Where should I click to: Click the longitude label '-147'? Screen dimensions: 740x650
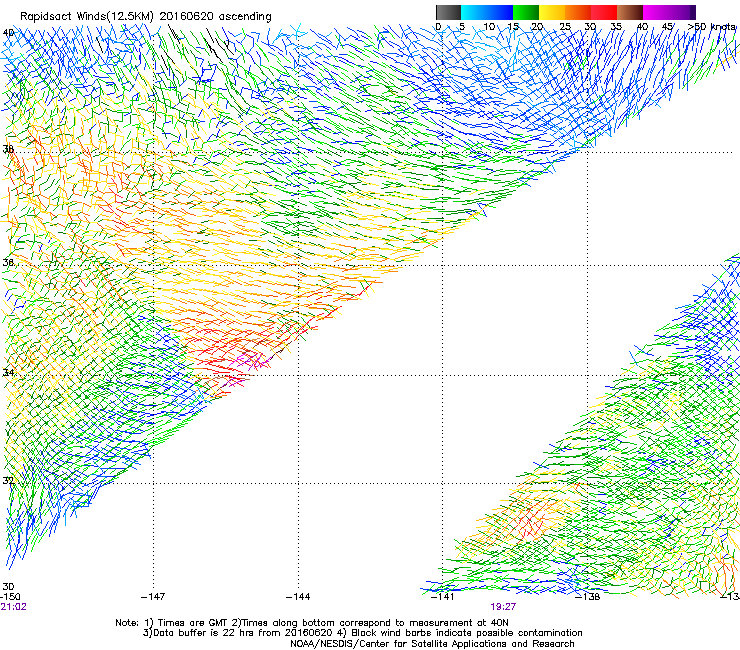tap(153, 597)
